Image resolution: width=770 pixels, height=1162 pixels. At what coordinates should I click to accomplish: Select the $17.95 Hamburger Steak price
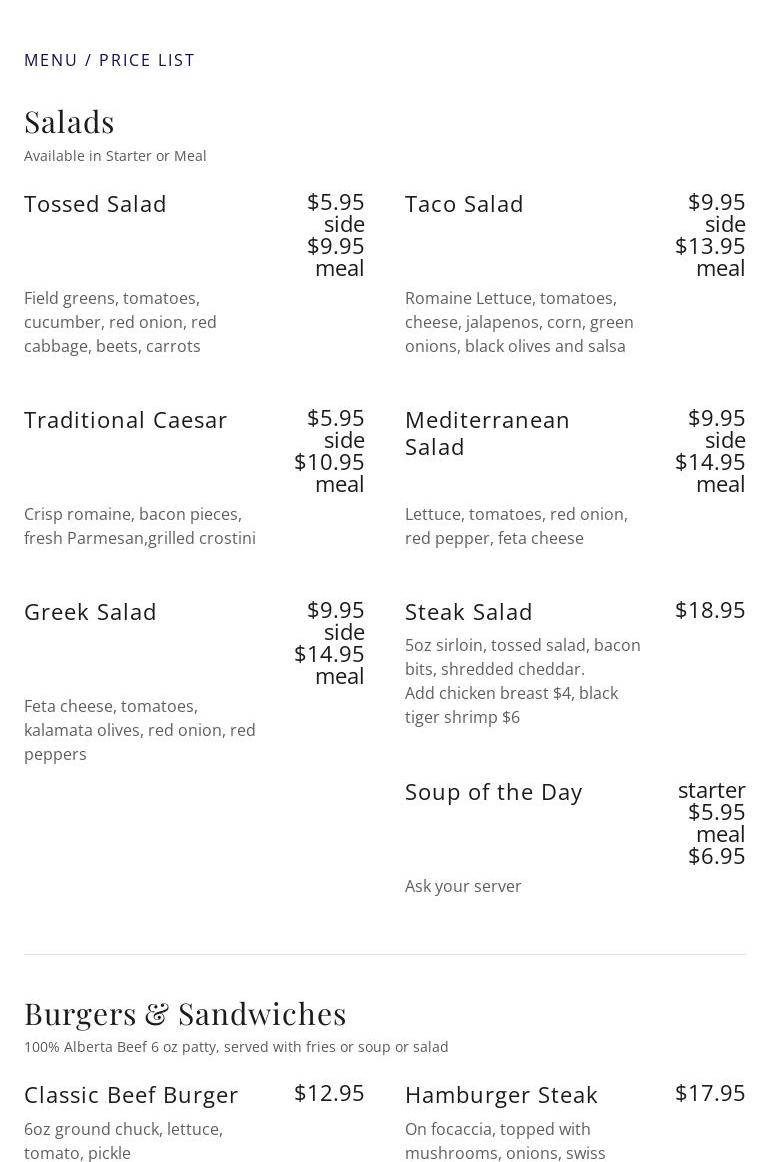(x=710, y=1093)
